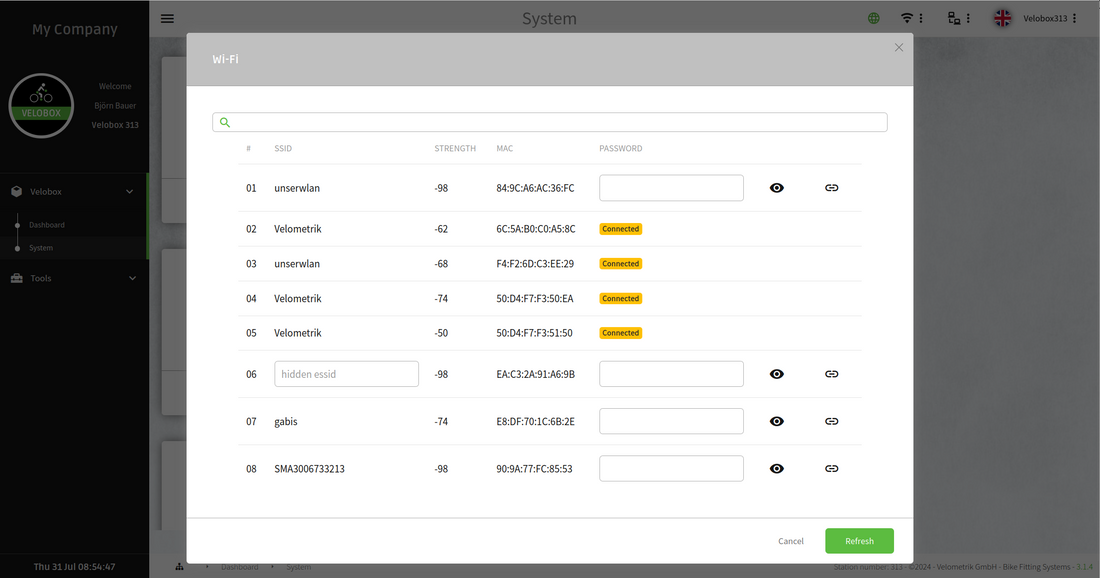Reveal the password for SMA3006733213
This screenshot has height=578, width=1100.
coord(777,468)
